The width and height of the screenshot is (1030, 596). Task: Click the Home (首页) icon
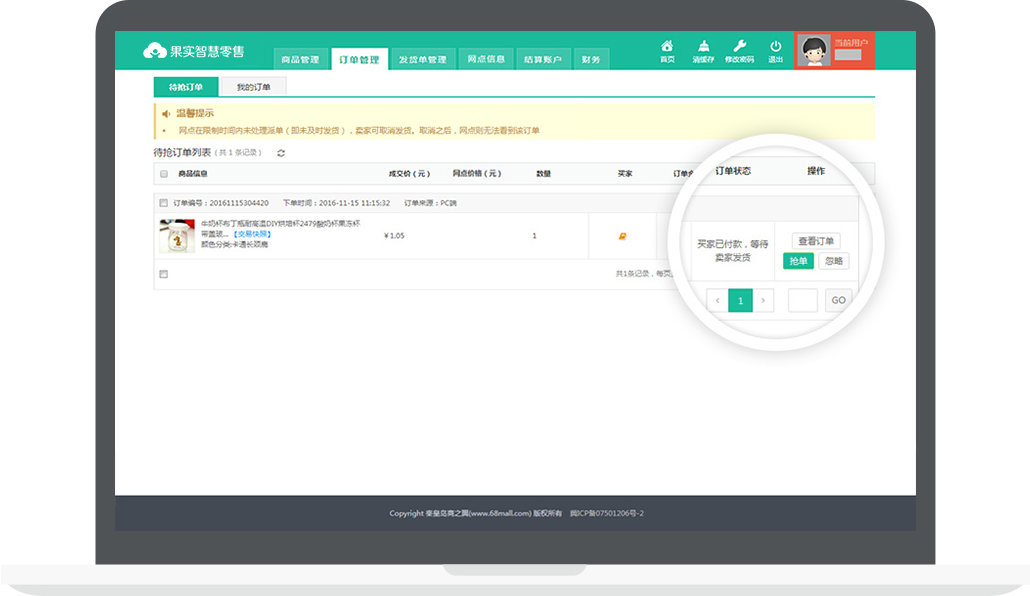(667, 47)
